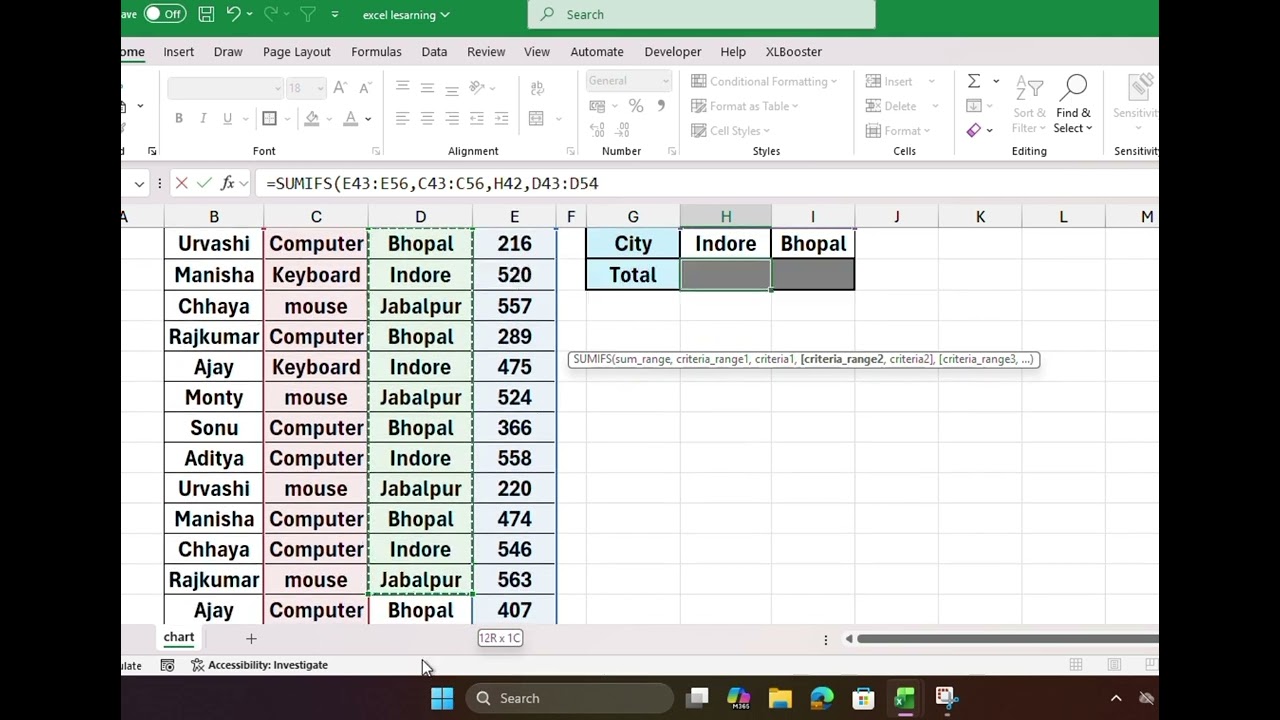Click the formula bar input text
The image size is (1280, 720).
coord(432,183)
